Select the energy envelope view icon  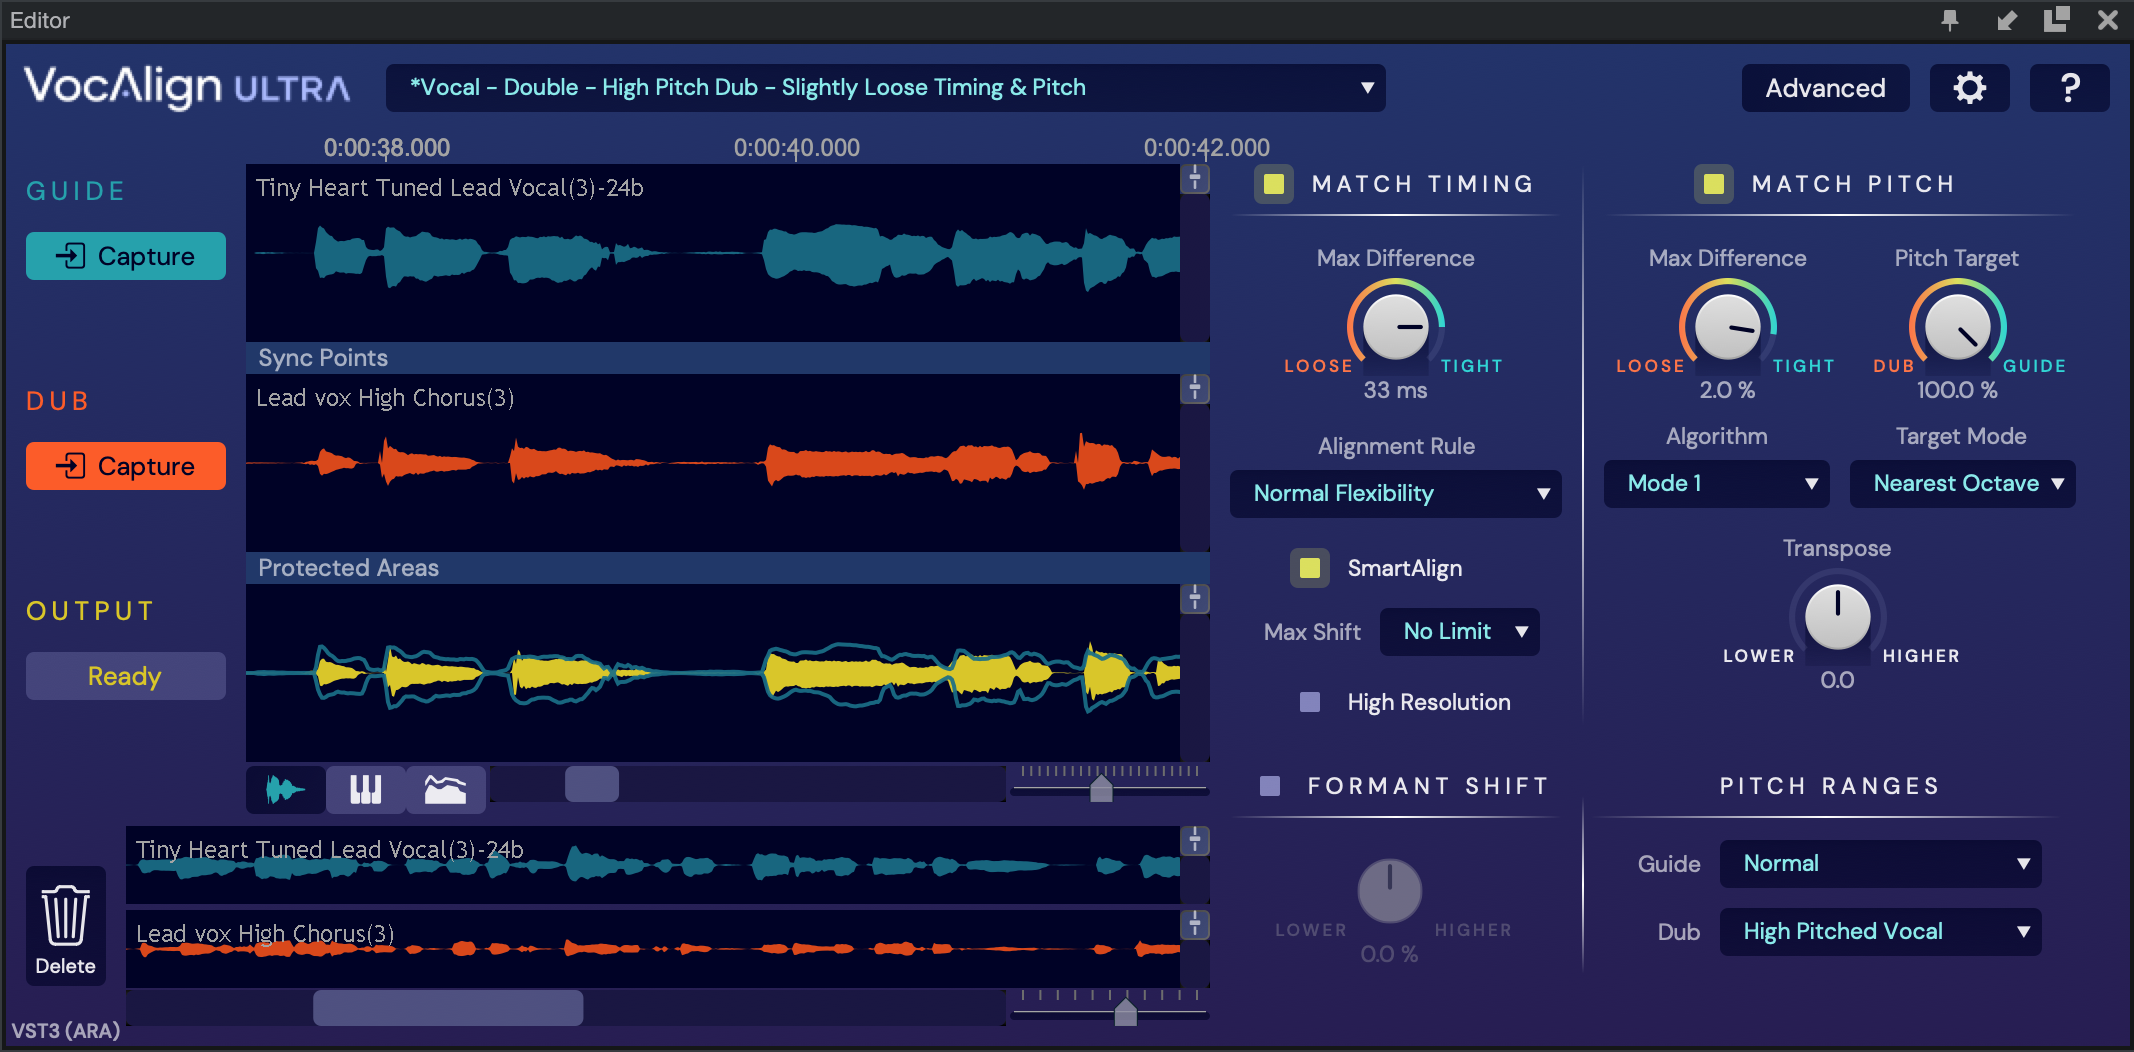coord(445,790)
